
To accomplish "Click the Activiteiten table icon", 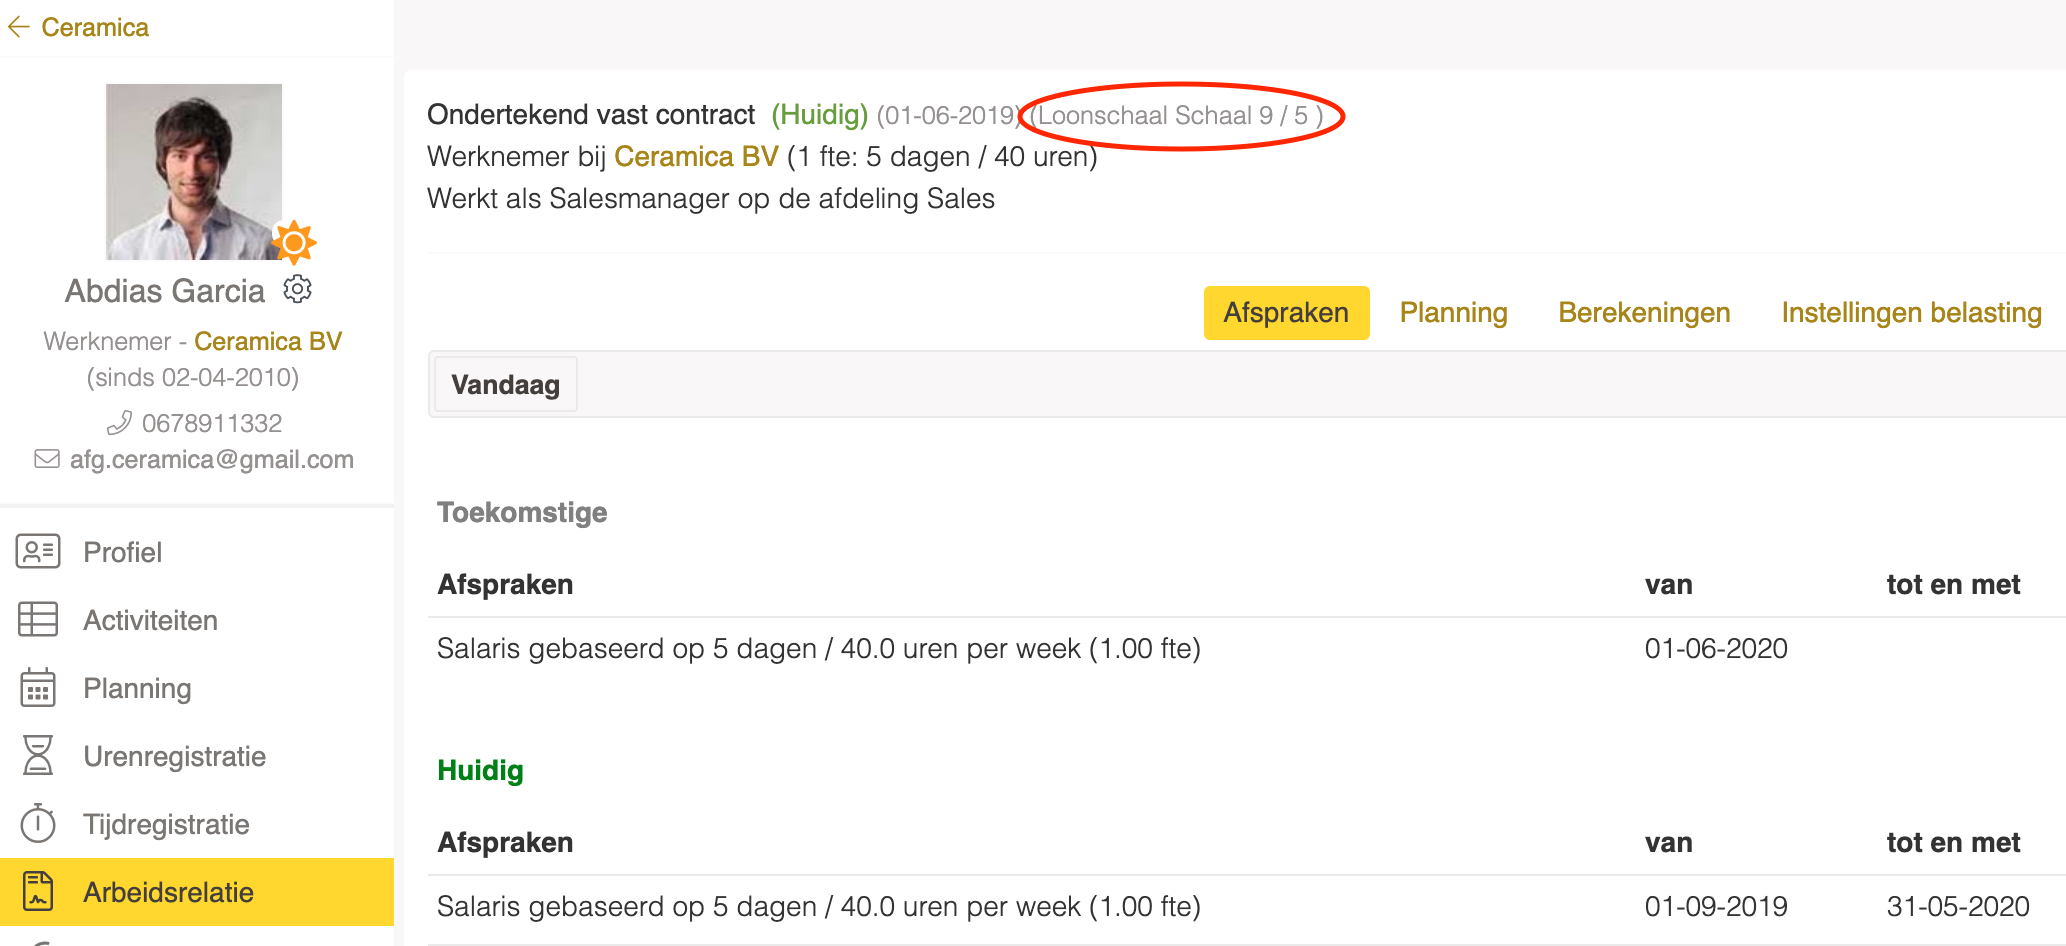I will pyautogui.click(x=38, y=620).
